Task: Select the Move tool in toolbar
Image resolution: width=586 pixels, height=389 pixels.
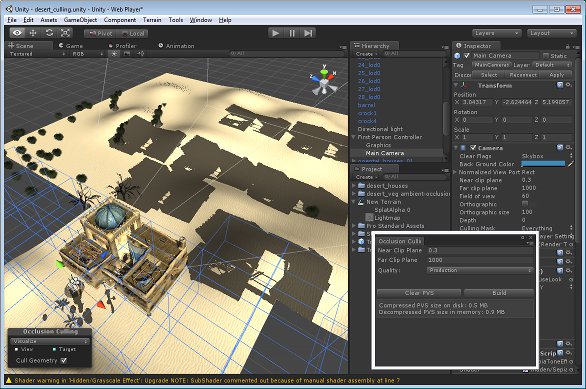Action: (x=33, y=33)
